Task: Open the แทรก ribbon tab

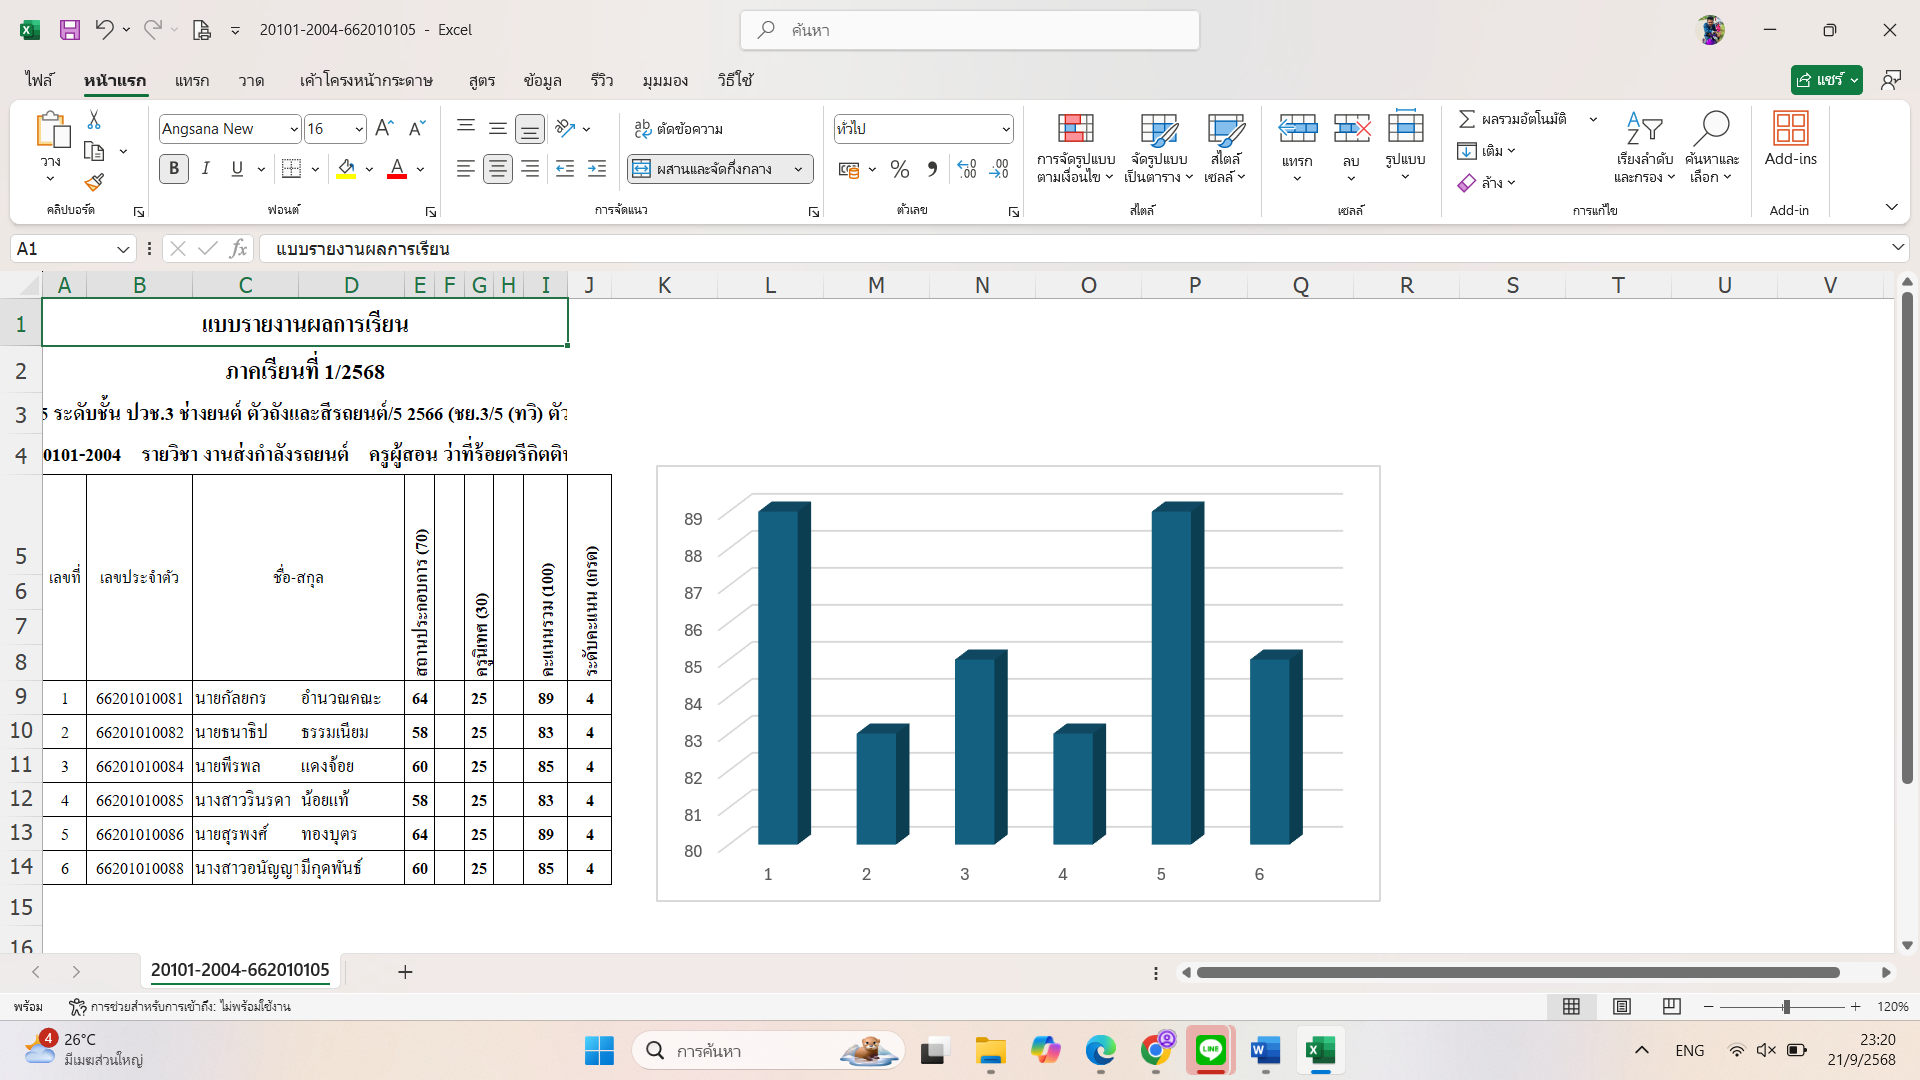Action: tap(191, 80)
